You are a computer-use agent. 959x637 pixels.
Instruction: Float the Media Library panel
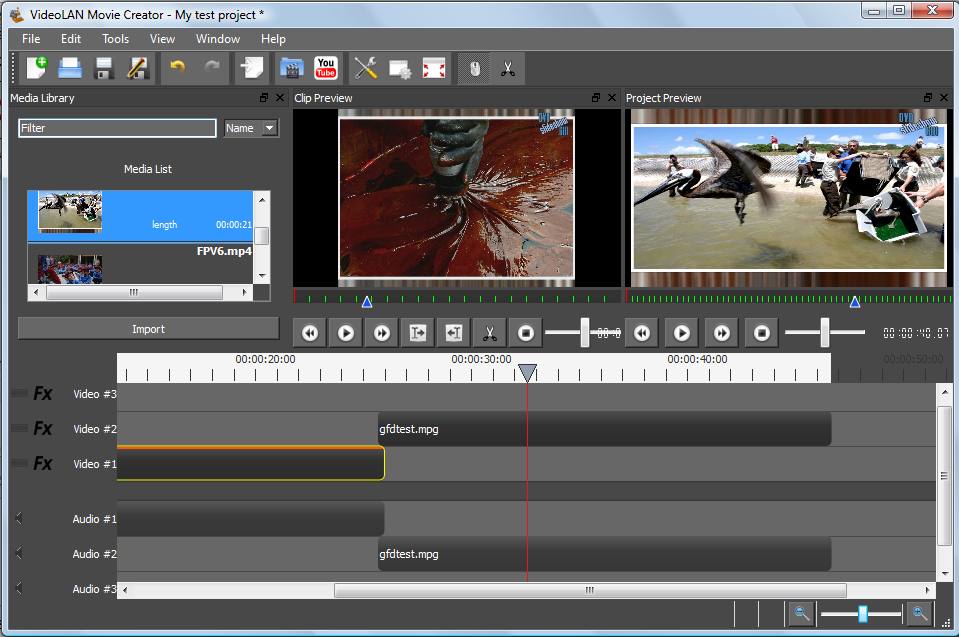[264, 98]
